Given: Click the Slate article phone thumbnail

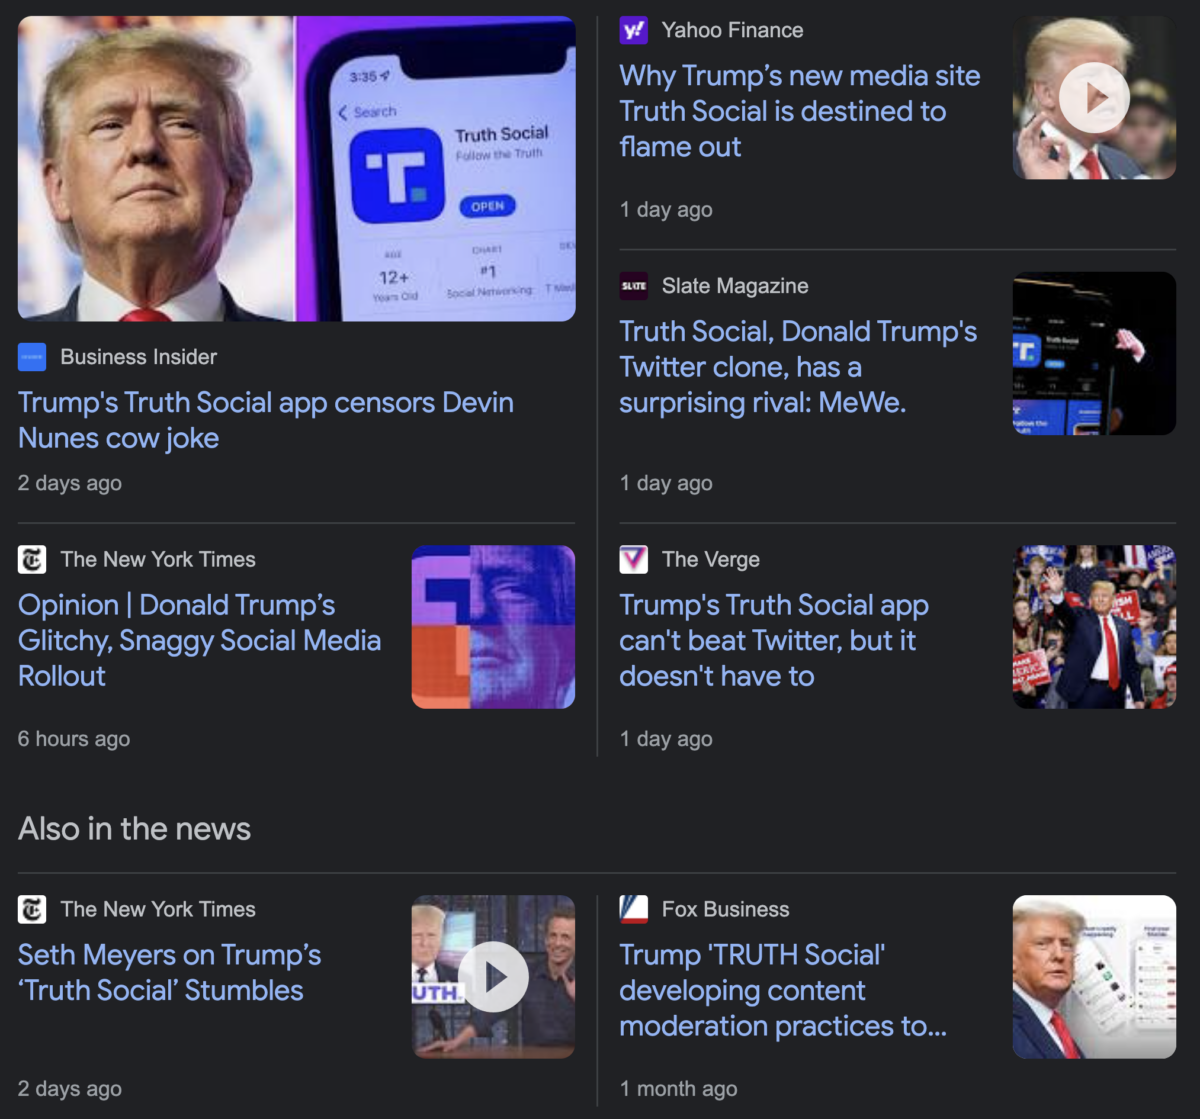Looking at the screenshot, I should click(1094, 353).
